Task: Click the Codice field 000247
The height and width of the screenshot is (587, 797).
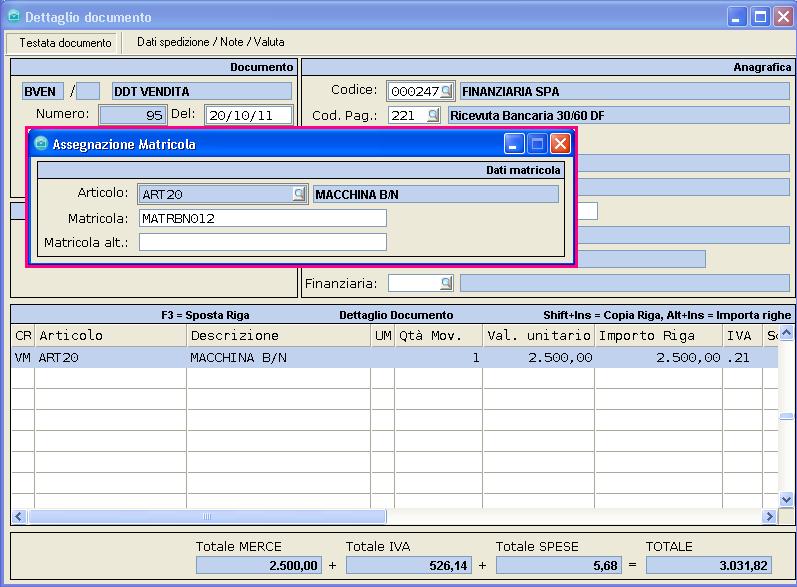Action: pyautogui.click(x=414, y=91)
